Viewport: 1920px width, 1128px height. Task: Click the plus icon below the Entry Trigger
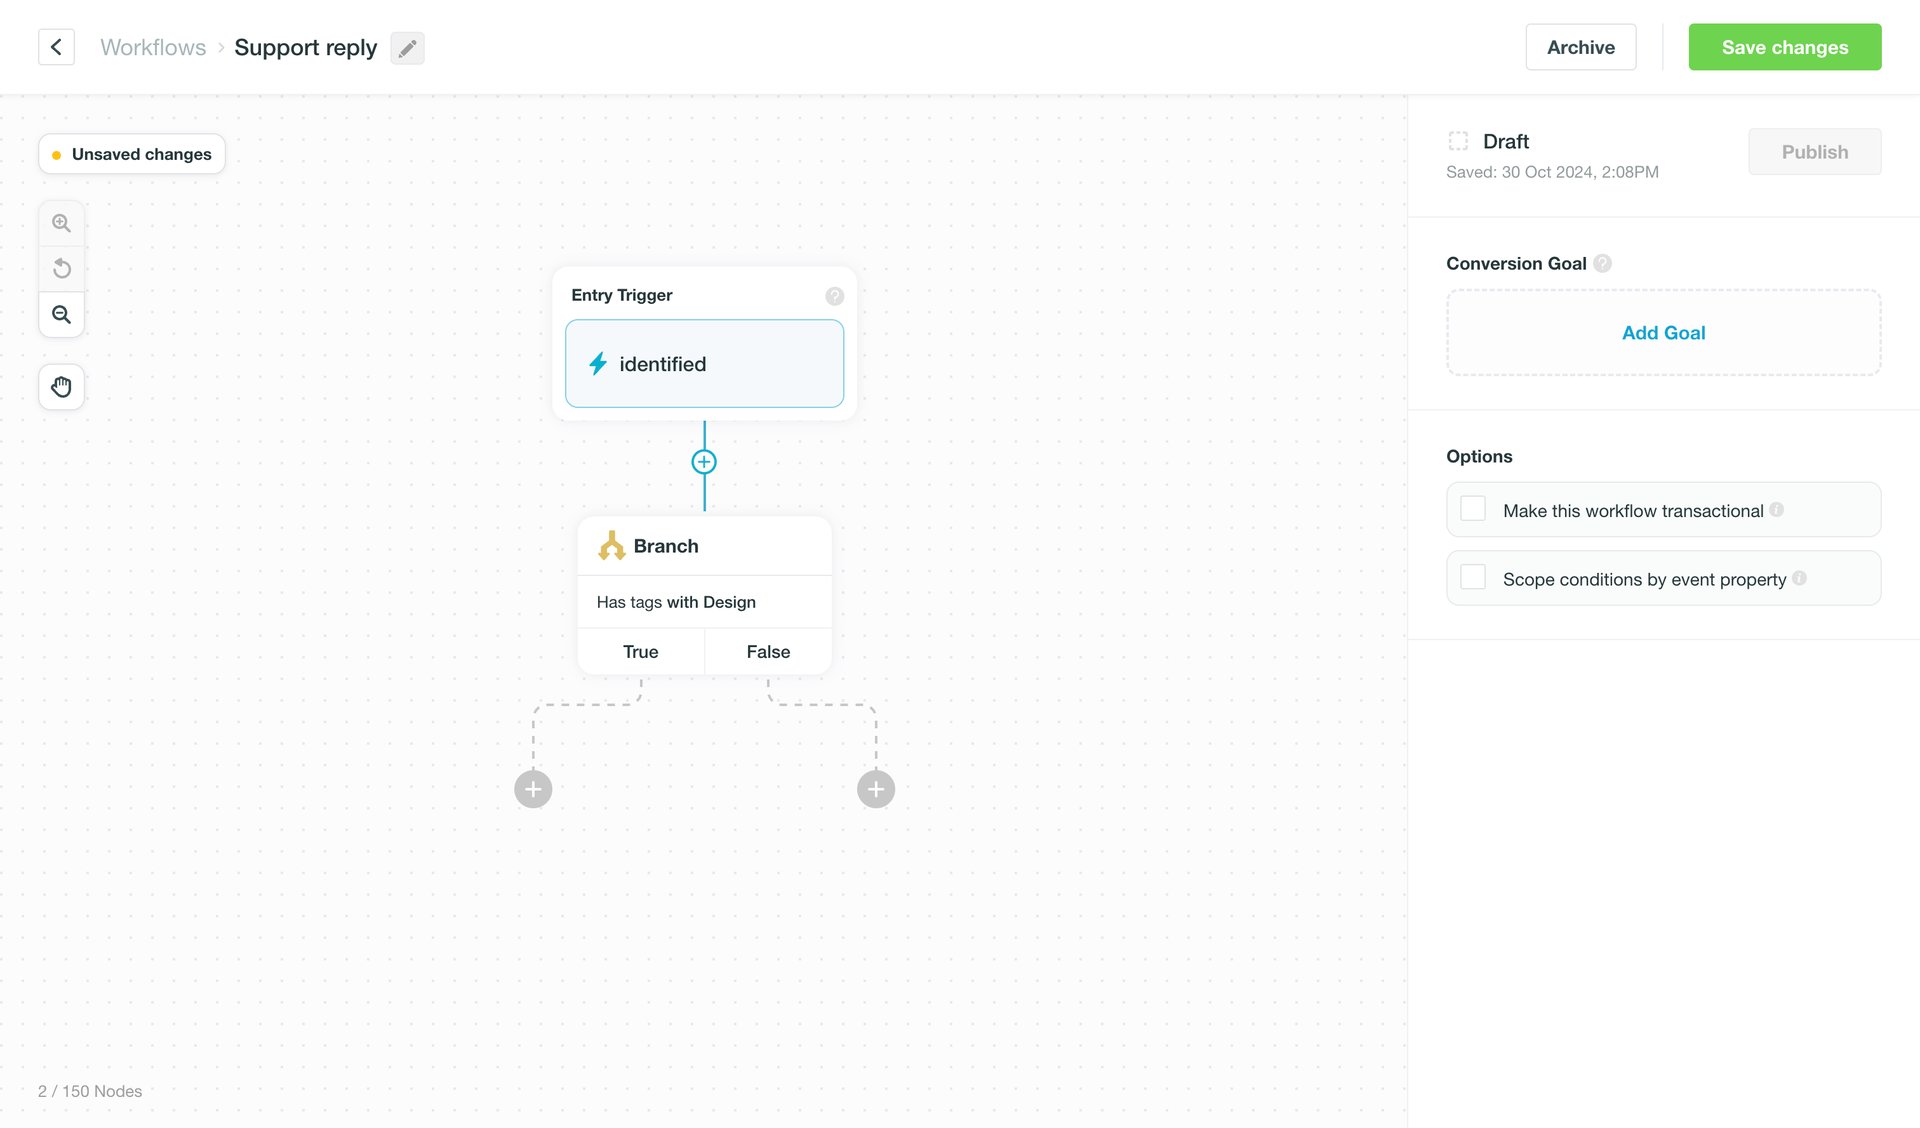704,462
